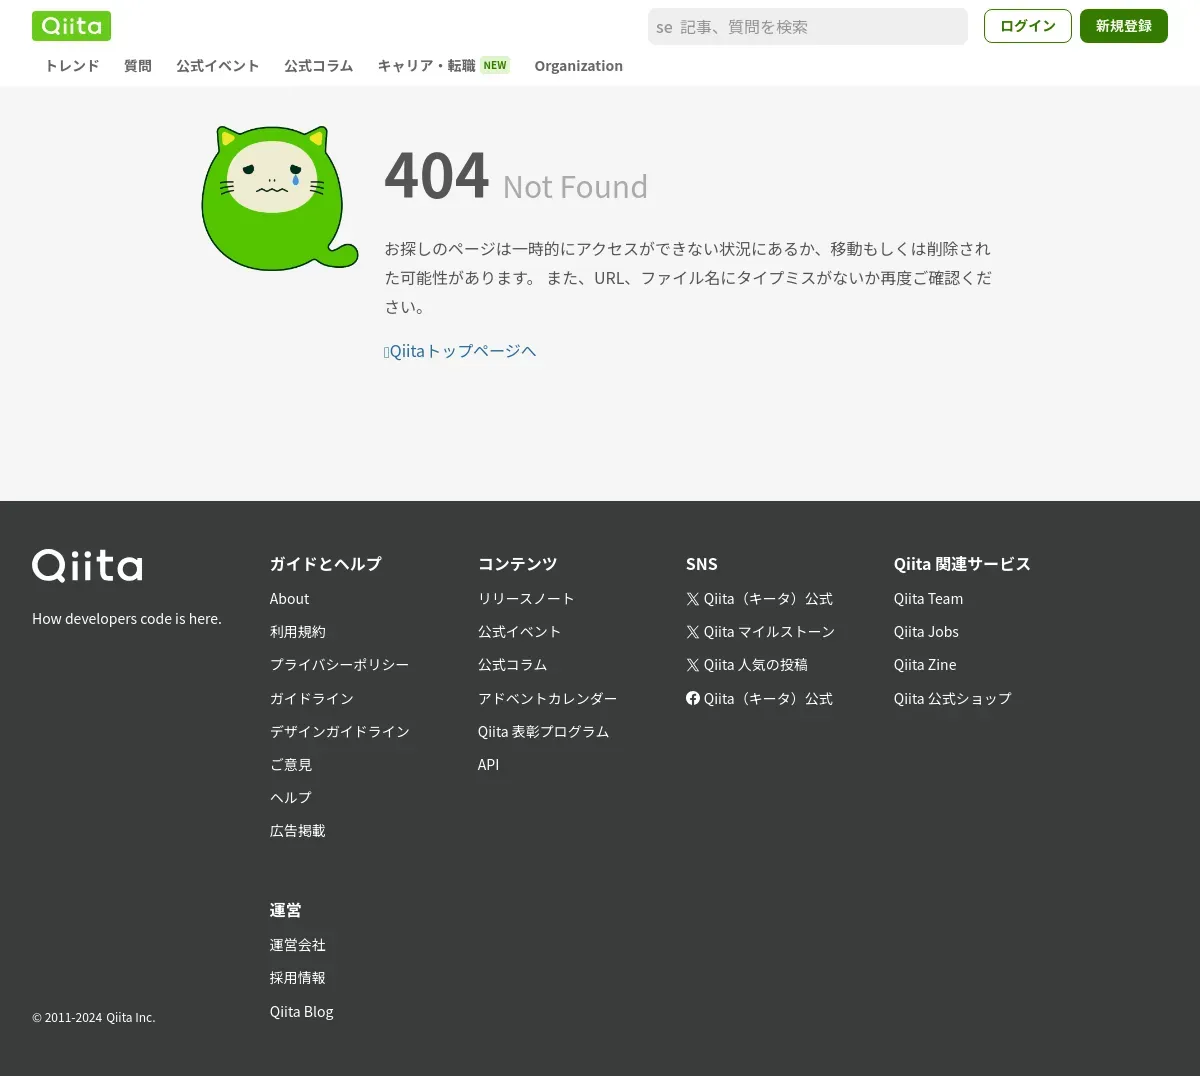
Task: Open the キャリア・転職 NEW tab
Action: coord(444,66)
